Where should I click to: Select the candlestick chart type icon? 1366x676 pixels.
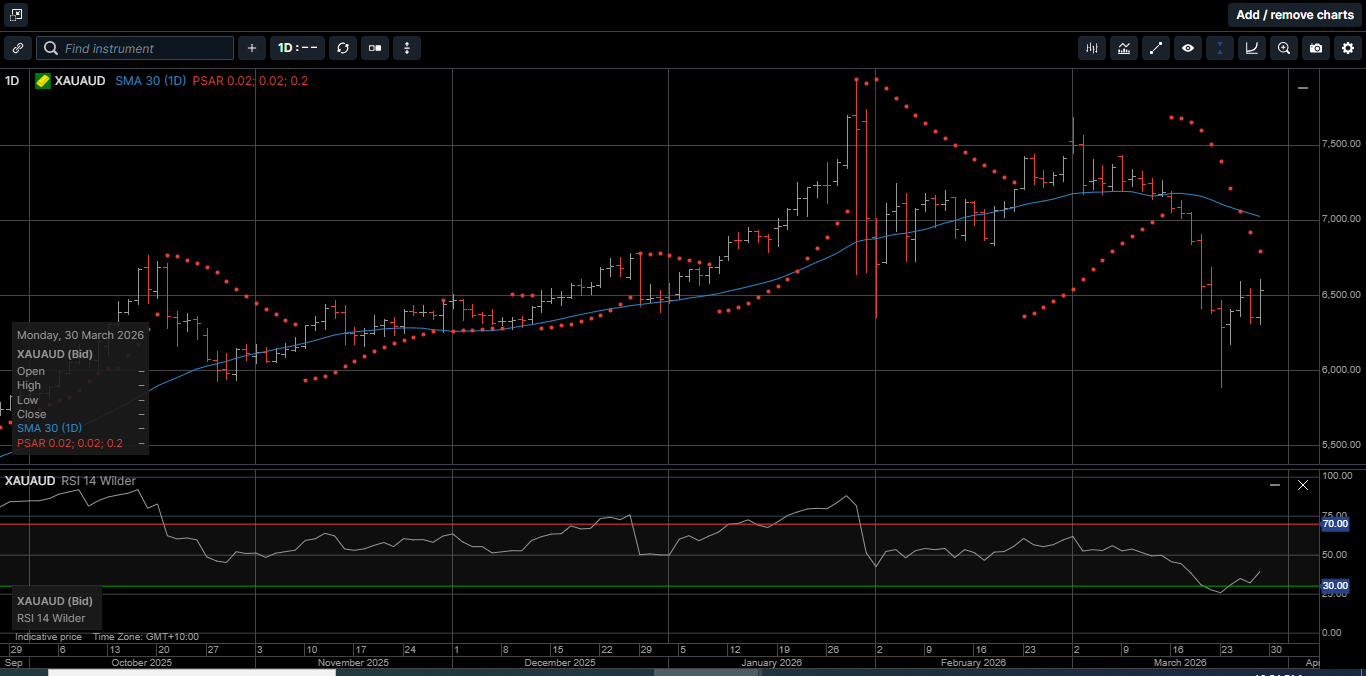[1091, 47]
